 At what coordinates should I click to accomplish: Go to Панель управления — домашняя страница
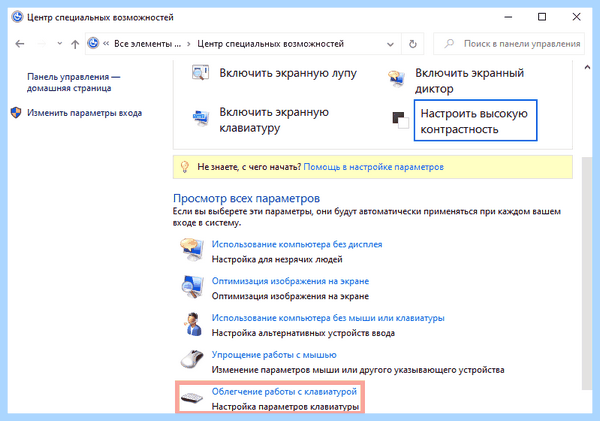[x=73, y=82]
